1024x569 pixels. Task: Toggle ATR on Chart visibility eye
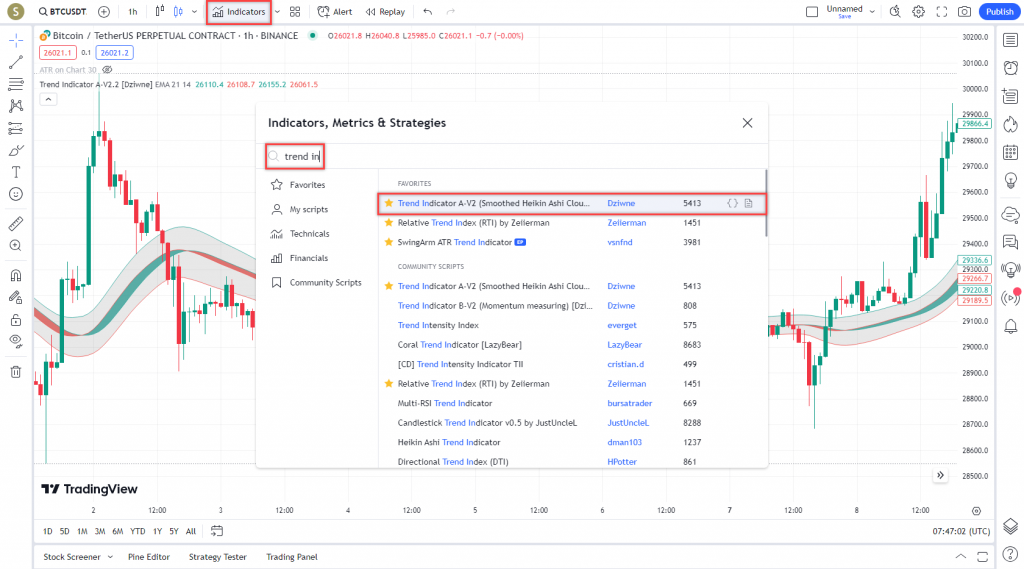[x=108, y=70]
